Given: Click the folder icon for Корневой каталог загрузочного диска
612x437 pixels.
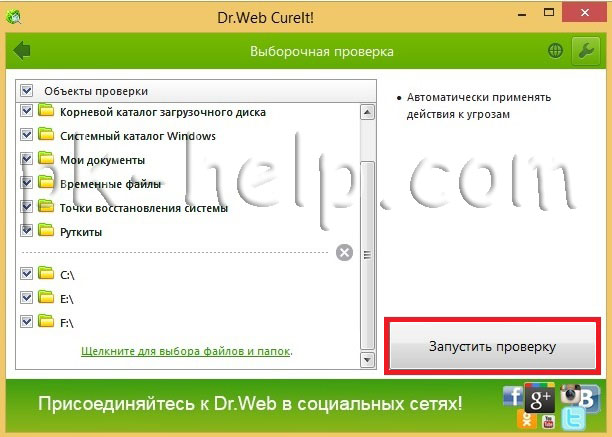Looking at the screenshot, I should [x=46, y=110].
